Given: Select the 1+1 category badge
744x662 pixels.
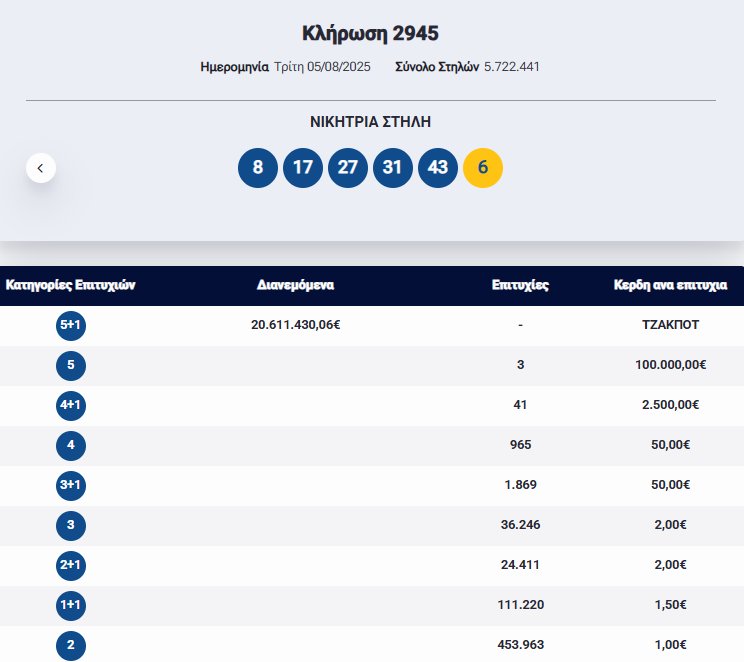Looking at the screenshot, I should pyautogui.click(x=71, y=605).
